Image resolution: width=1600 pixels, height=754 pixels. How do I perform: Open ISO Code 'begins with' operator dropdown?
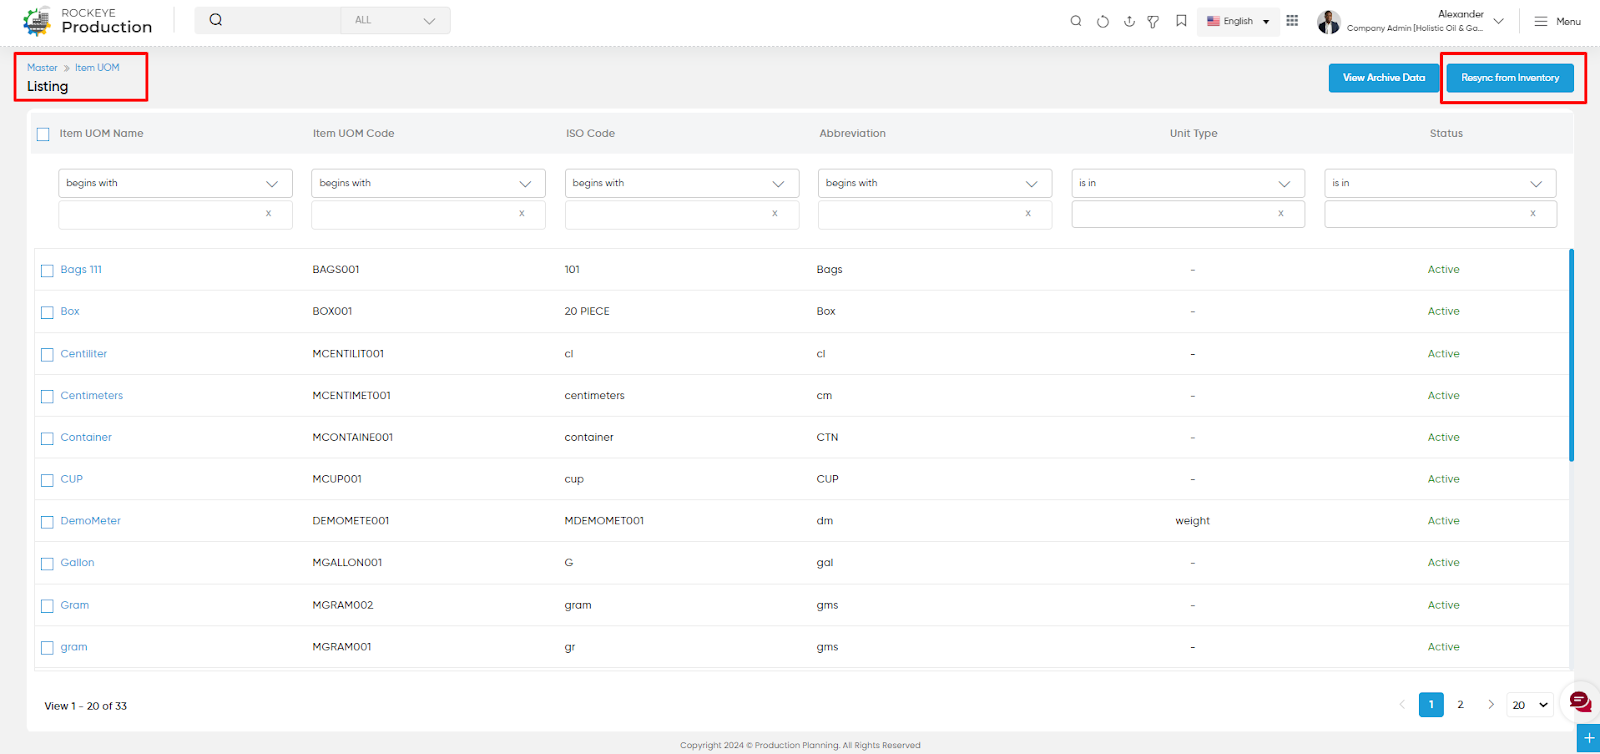pyautogui.click(x=682, y=183)
